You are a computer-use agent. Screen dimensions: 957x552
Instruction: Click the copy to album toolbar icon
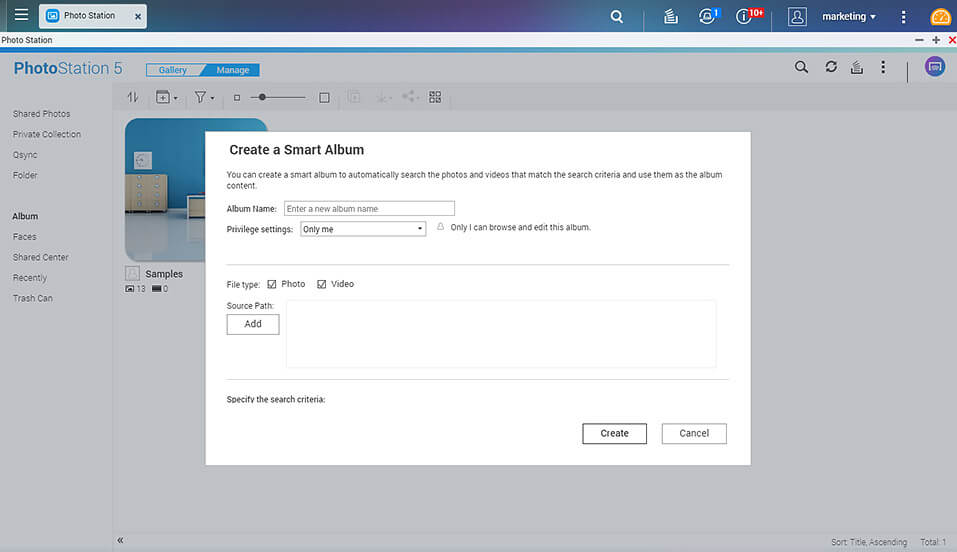click(354, 97)
